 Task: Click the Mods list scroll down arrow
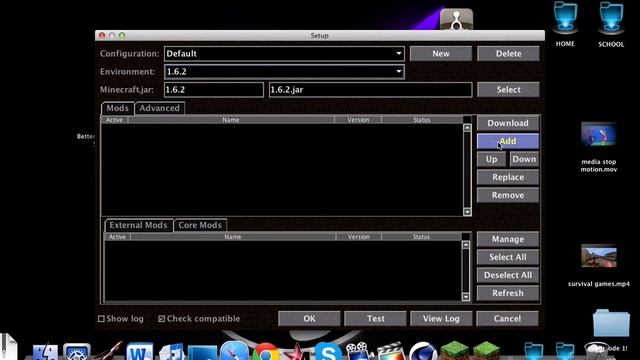[x=467, y=212]
